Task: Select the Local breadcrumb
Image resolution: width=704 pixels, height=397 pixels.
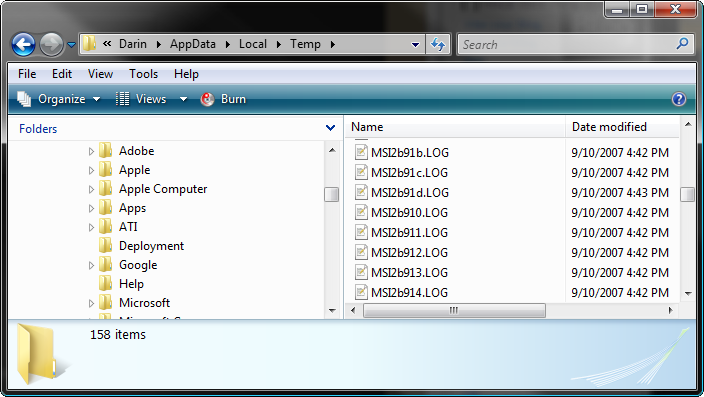Action: [253, 44]
